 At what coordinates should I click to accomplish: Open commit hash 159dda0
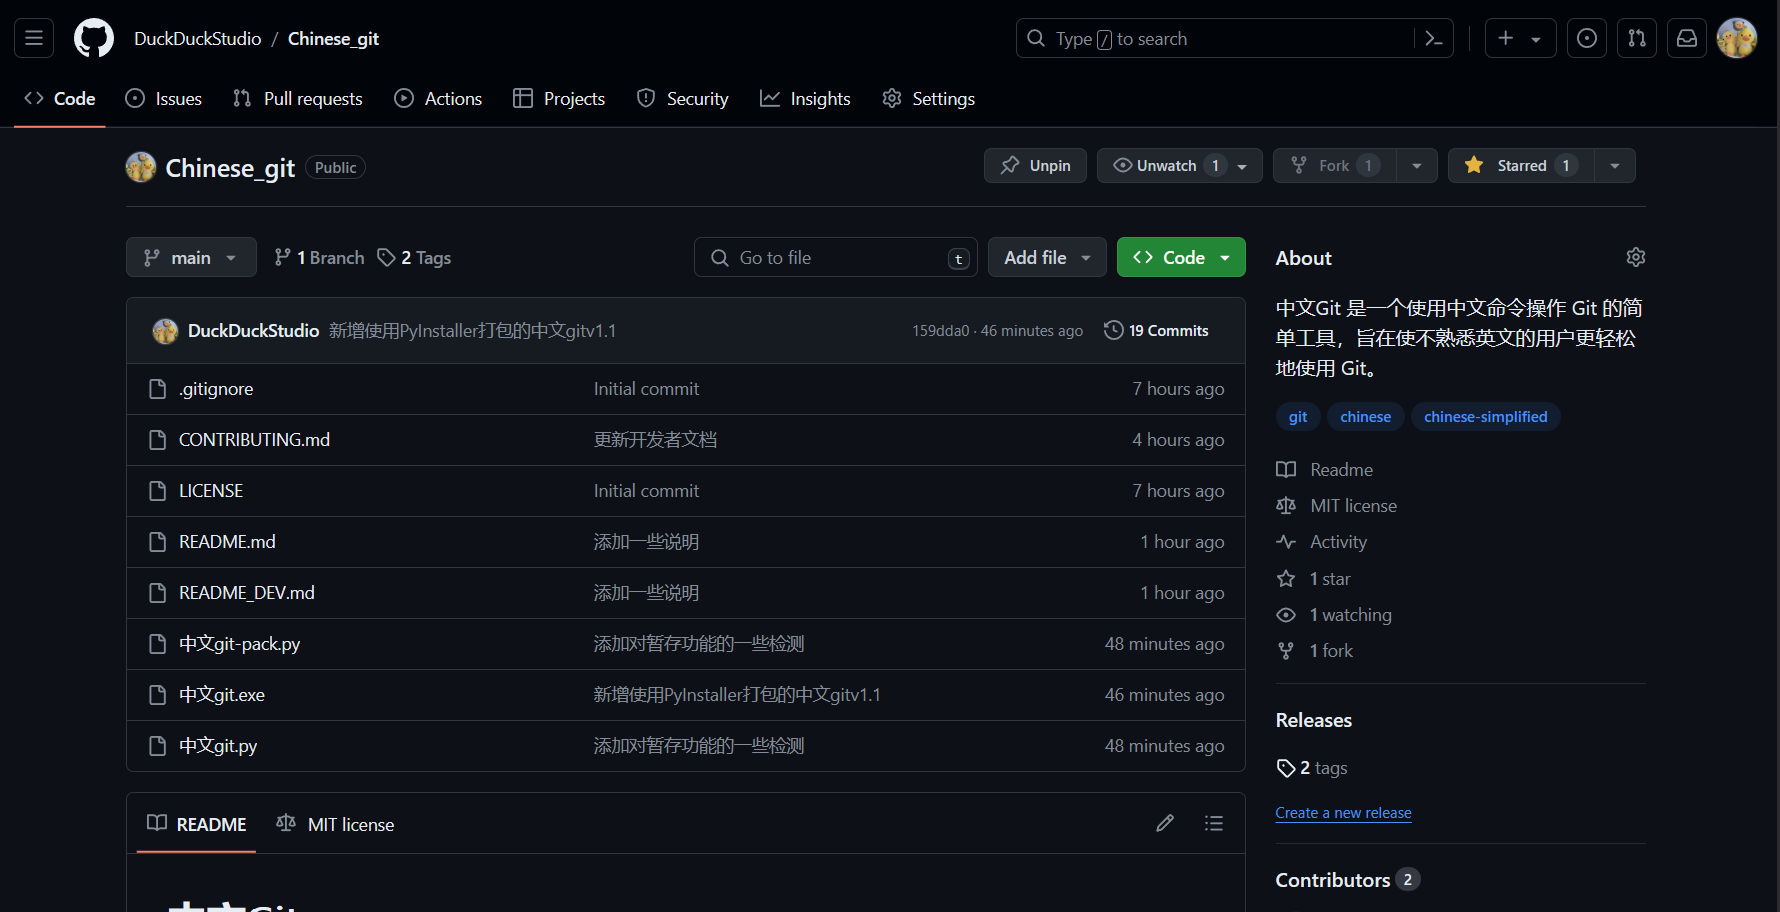(940, 330)
